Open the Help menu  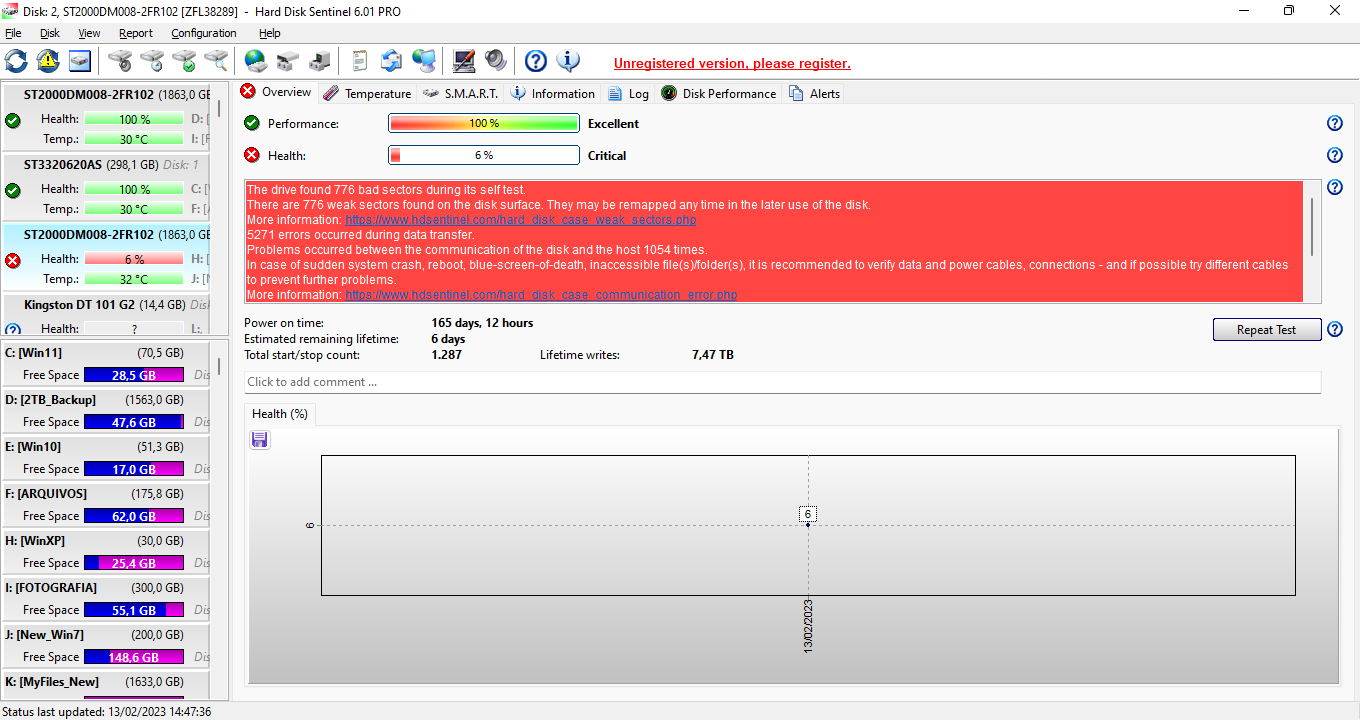click(x=270, y=33)
